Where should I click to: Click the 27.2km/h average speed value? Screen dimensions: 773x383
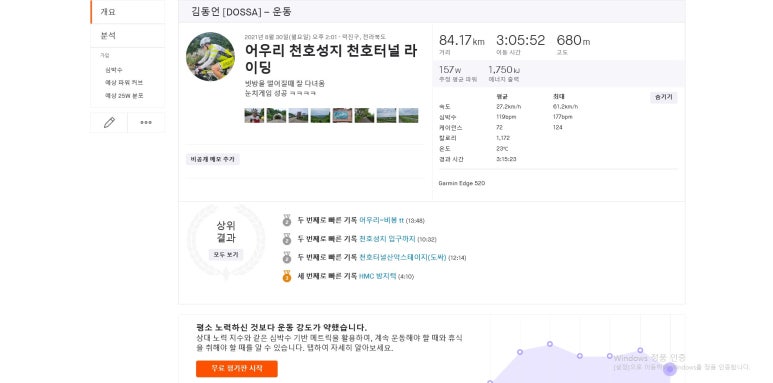(509, 106)
